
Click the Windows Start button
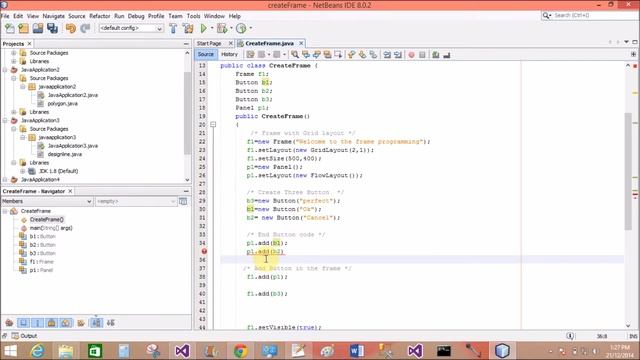(10, 351)
